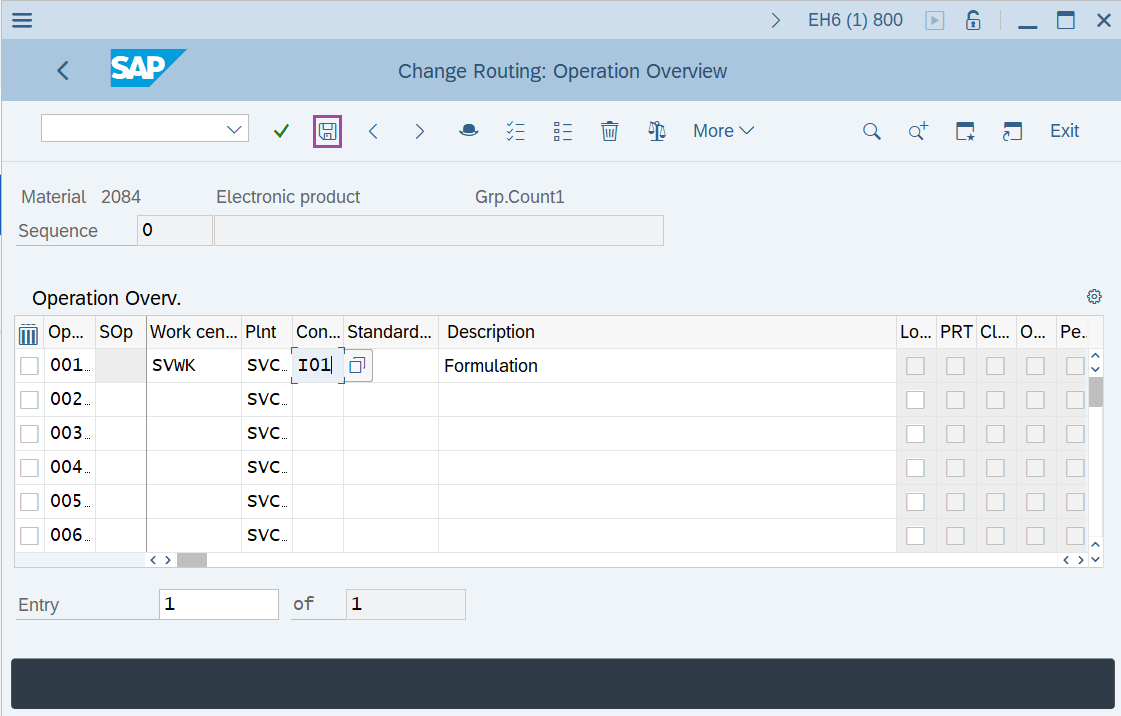Open the More menu
Image resolution: width=1121 pixels, height=716 pixels.
[x=722, y=130]
